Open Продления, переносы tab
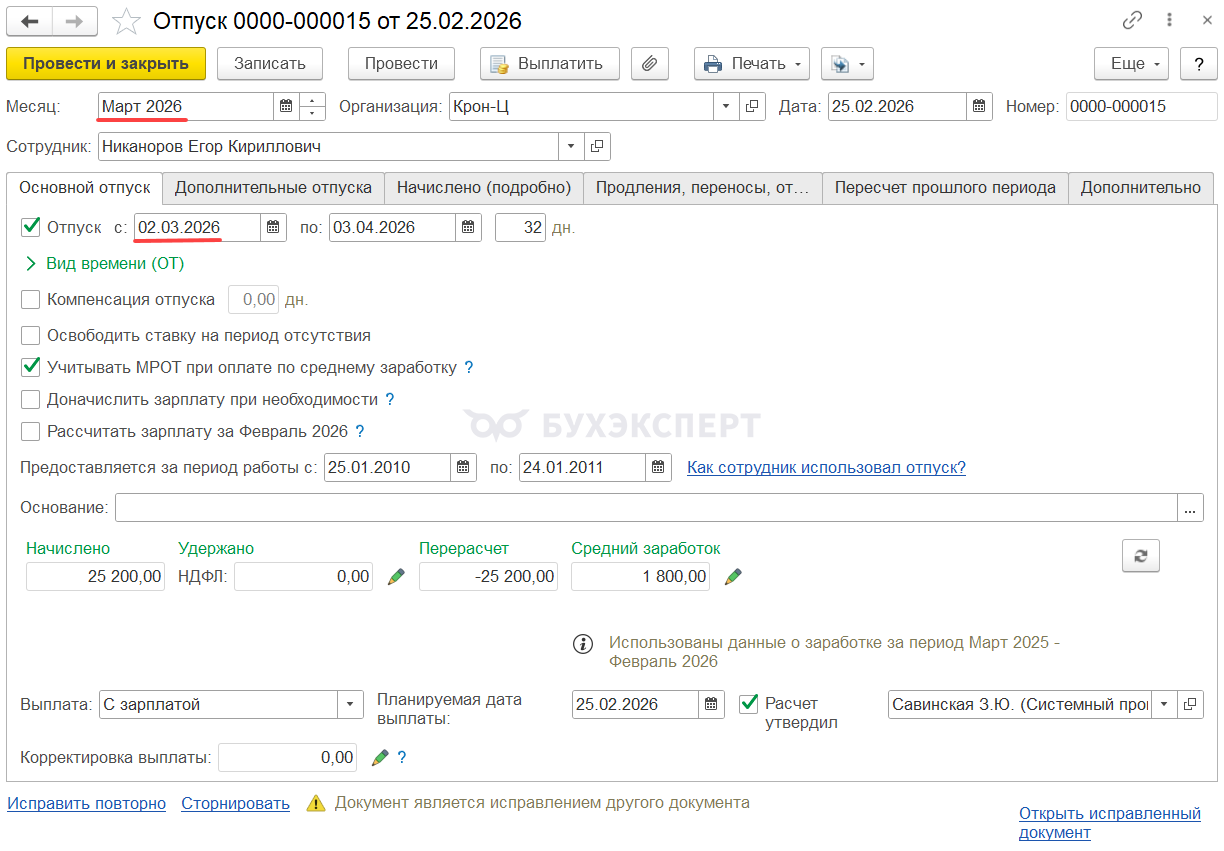The height and width of the screenshot is (851, 1224). [x=703, y=187]
